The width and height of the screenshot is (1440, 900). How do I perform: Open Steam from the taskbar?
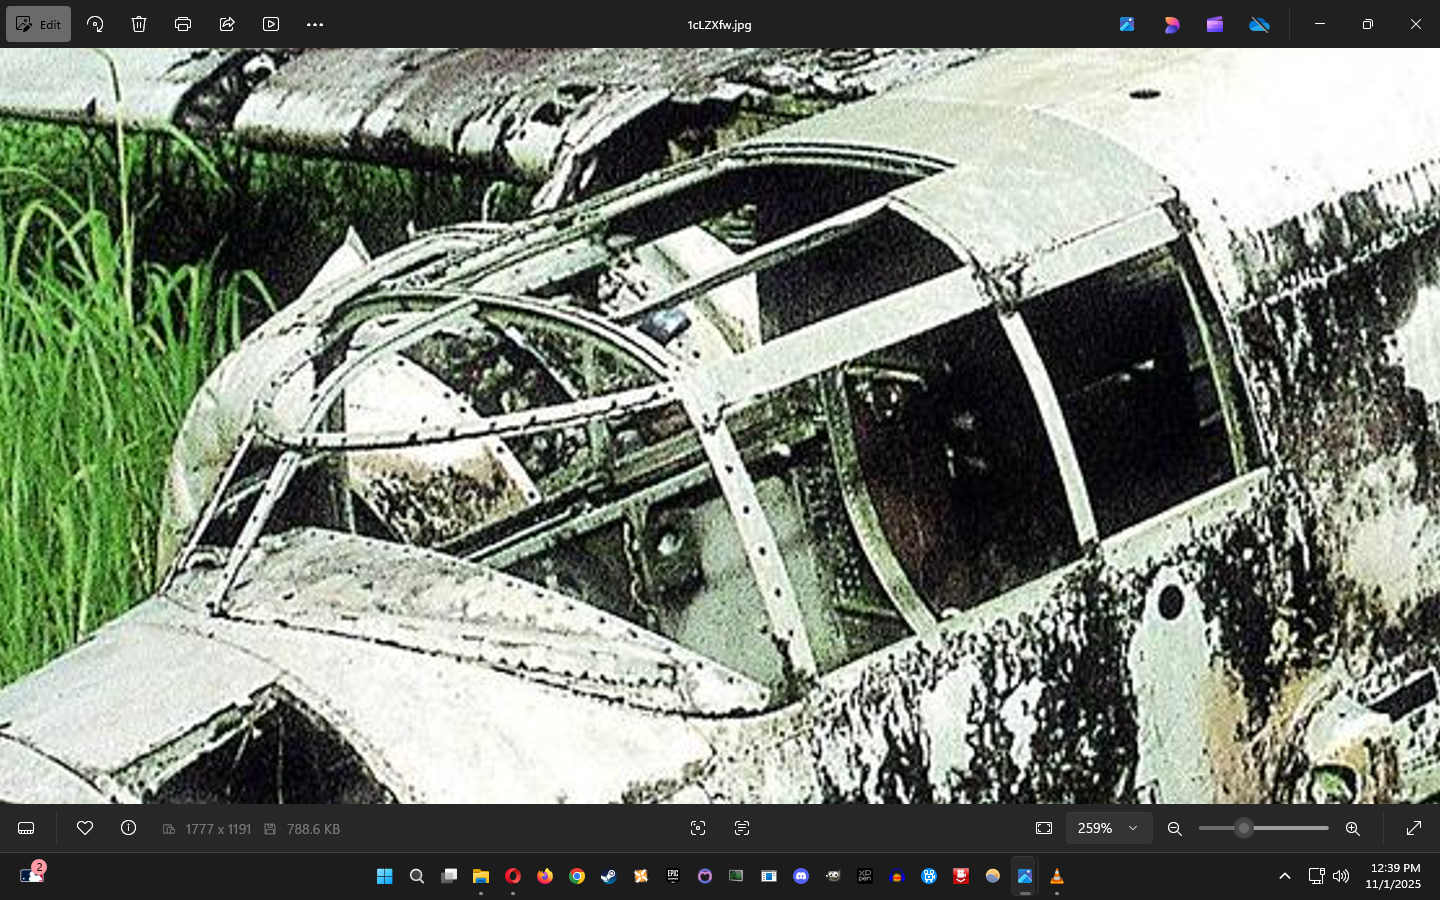[609, 876]
